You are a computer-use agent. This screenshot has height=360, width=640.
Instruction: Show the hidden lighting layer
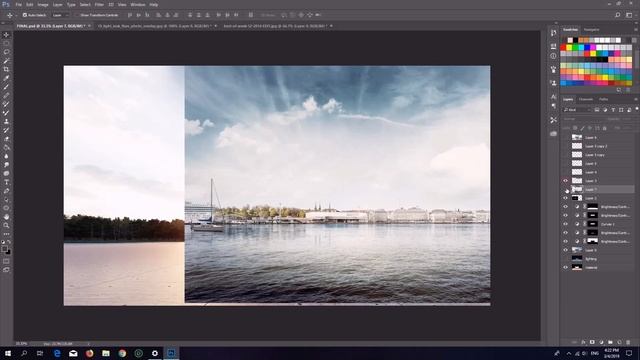565,259
